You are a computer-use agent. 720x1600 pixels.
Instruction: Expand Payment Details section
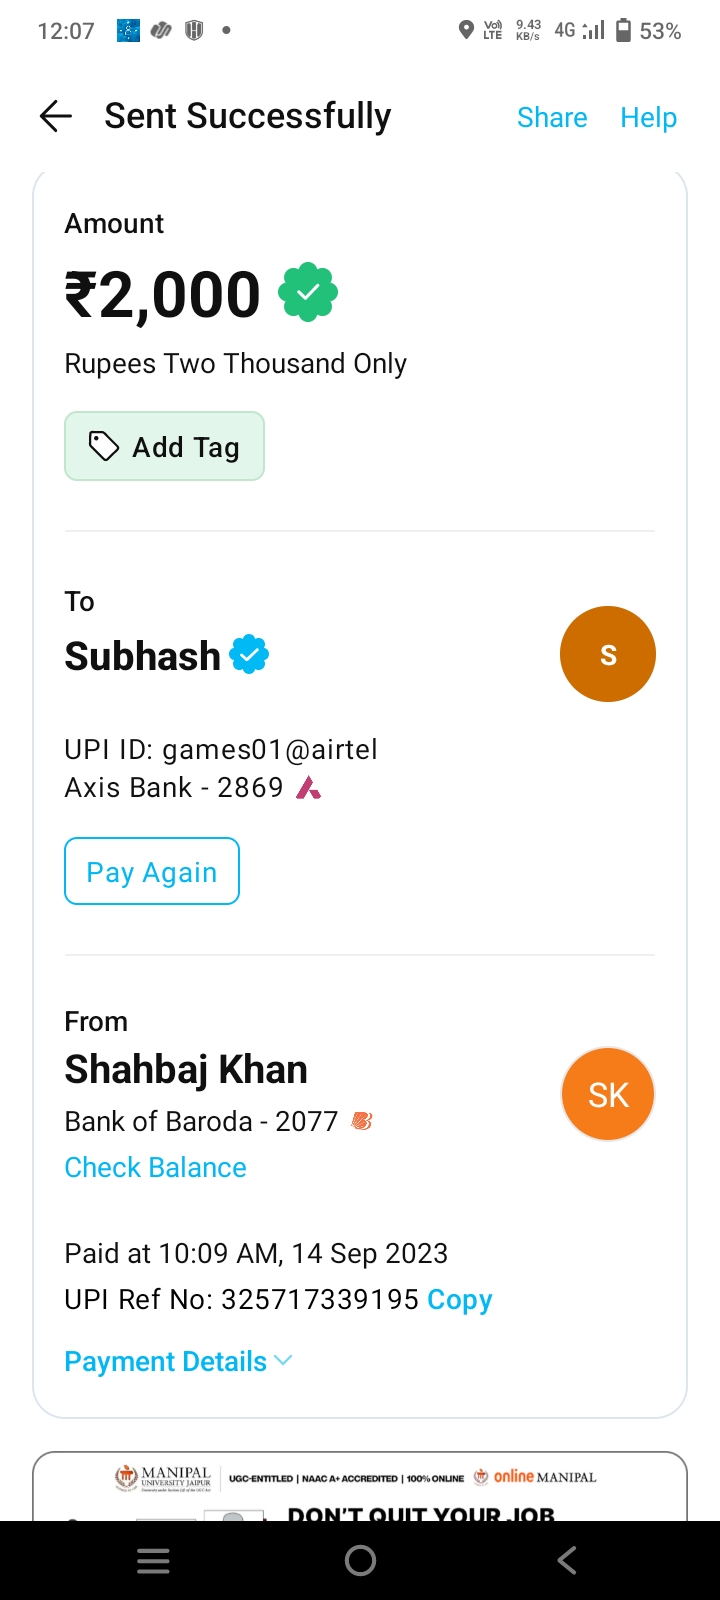pyautogui.click(x=166, y=1361)
